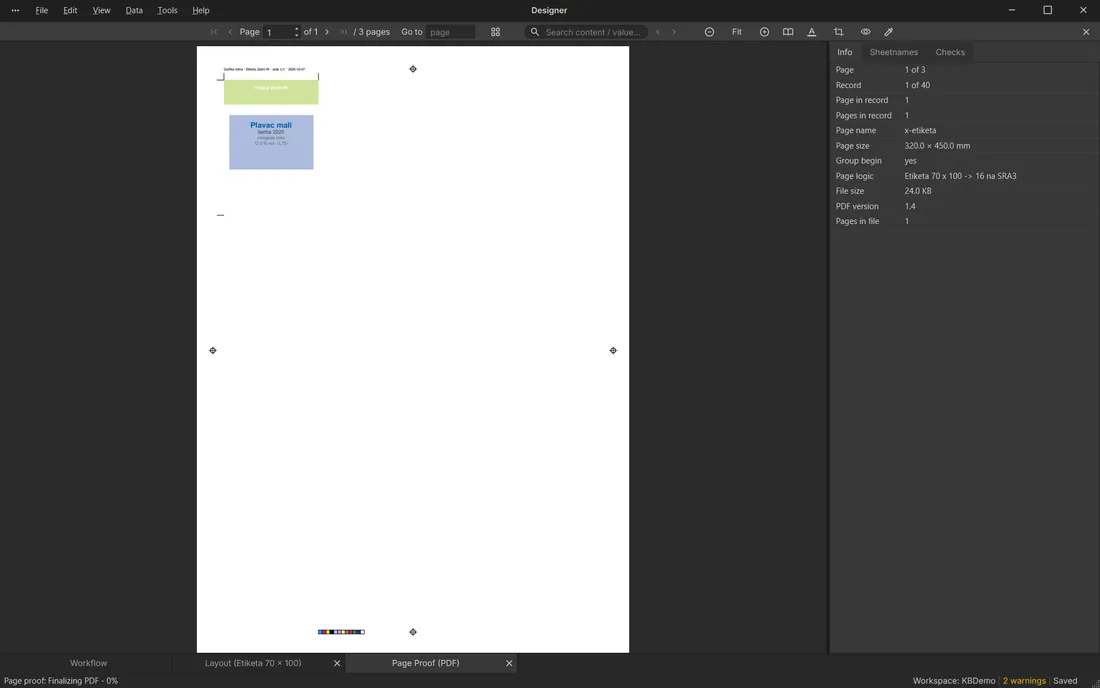Viewport: 1100px width, 688px height.
Task: Switch to the Workflow tab
Action: pyautogui.click(x=88, y=663)
